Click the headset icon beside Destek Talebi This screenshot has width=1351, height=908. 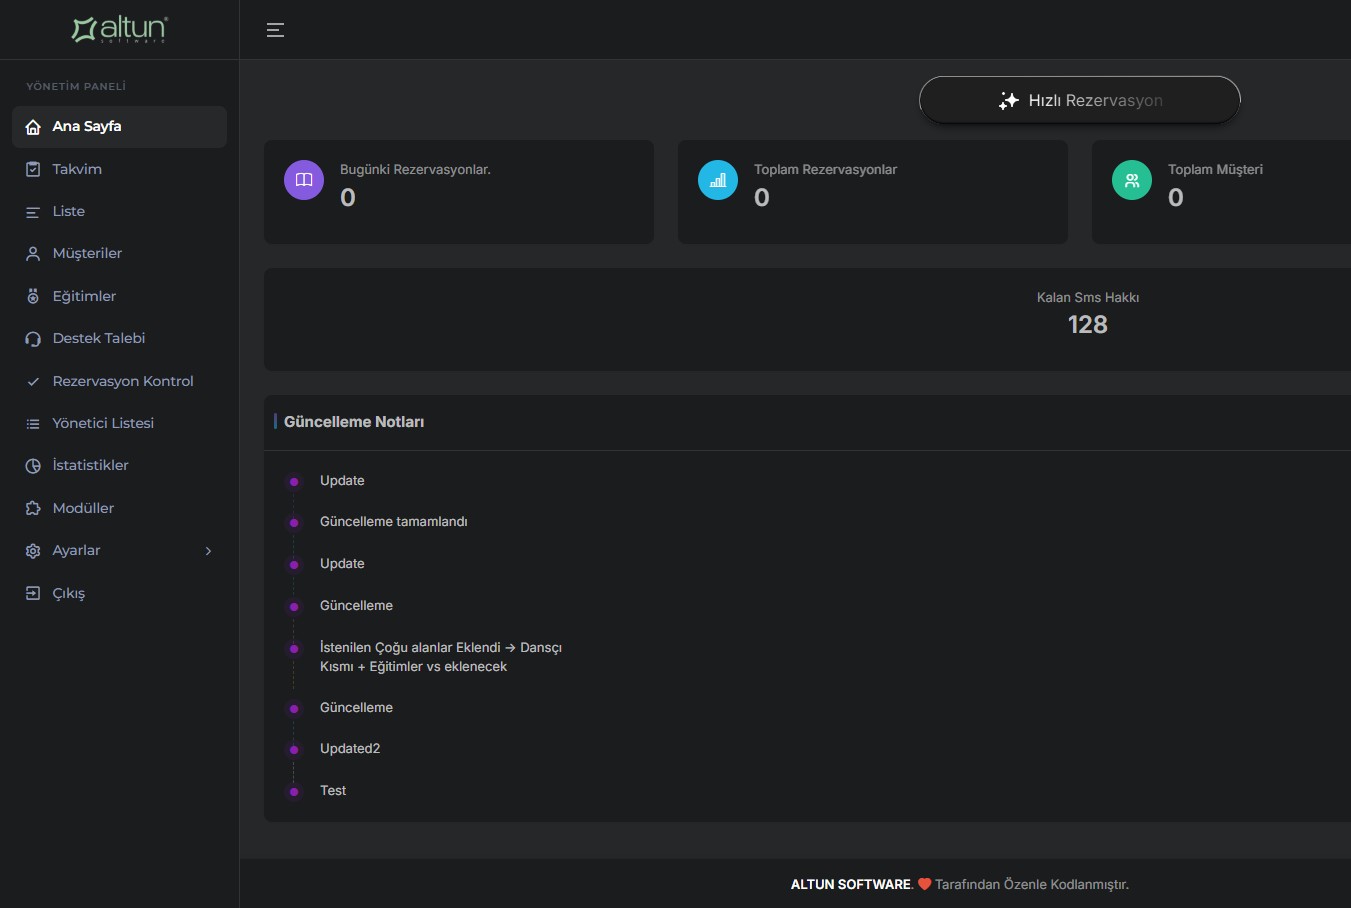(33, 339)
